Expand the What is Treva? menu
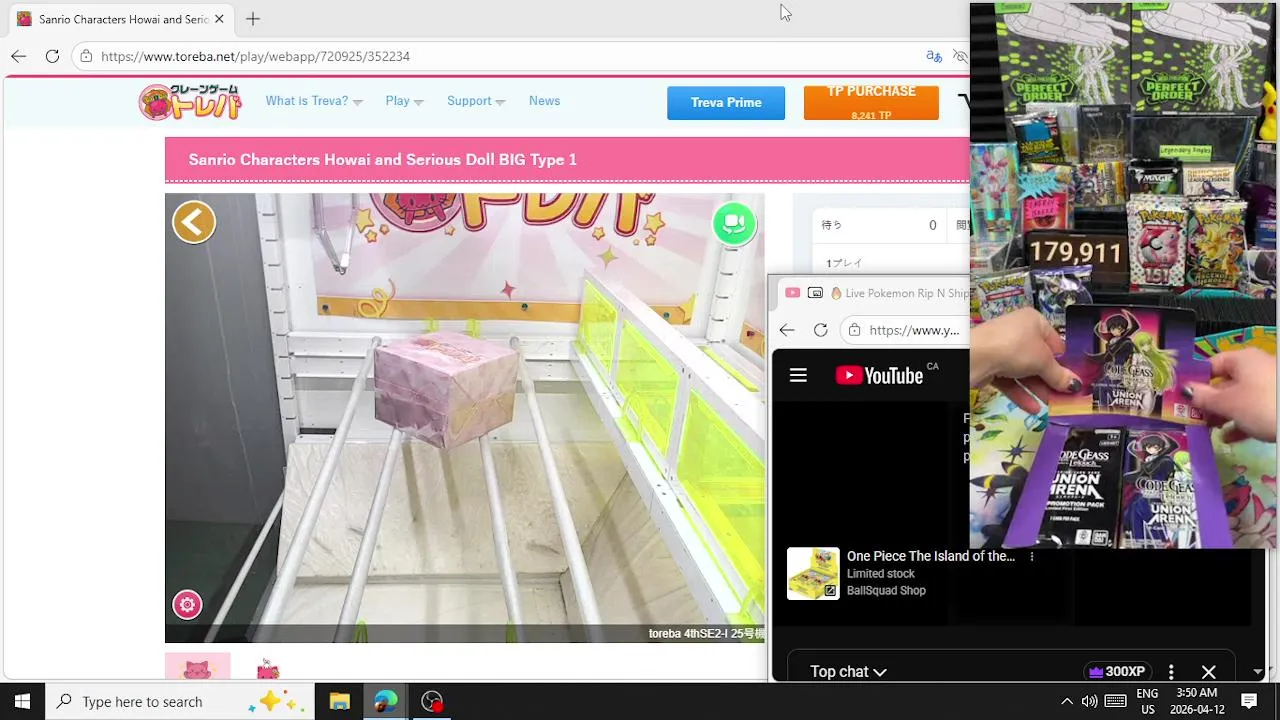This screenshot has width=1280, height=720. click(x=314, y=101)
